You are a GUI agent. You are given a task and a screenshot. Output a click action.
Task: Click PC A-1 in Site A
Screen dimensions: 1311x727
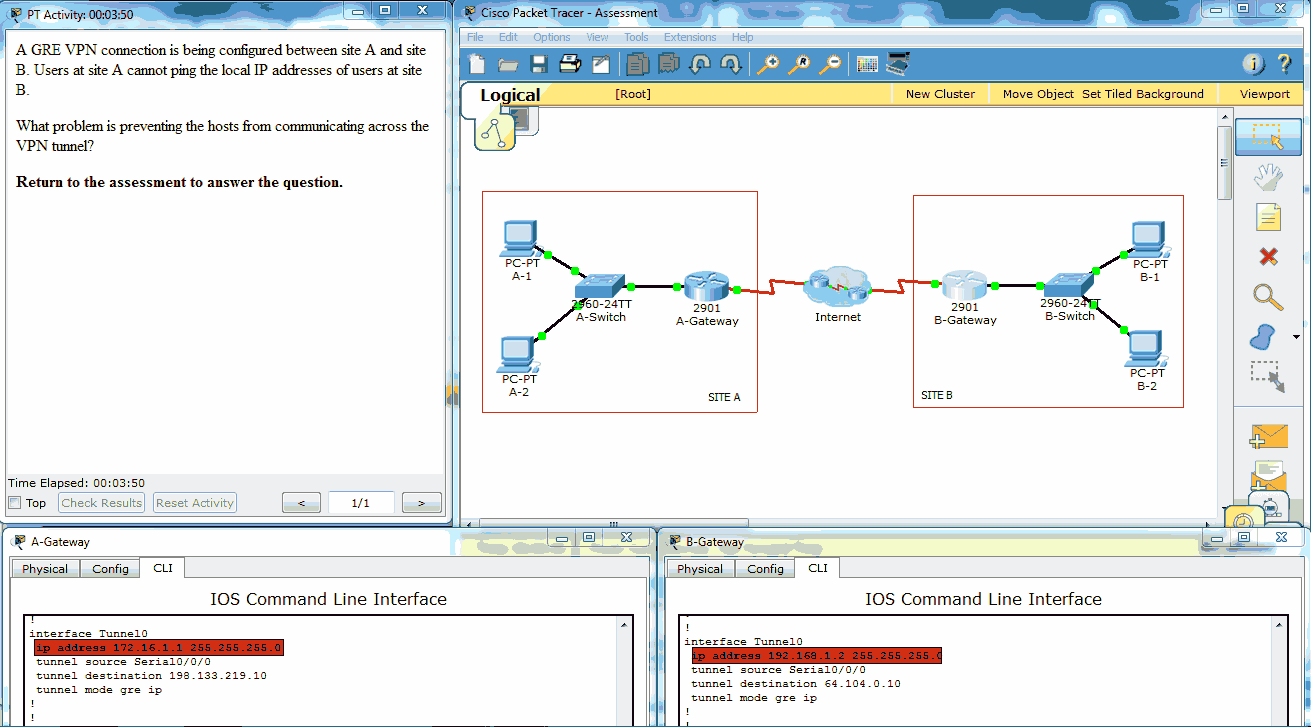point(520,239)
